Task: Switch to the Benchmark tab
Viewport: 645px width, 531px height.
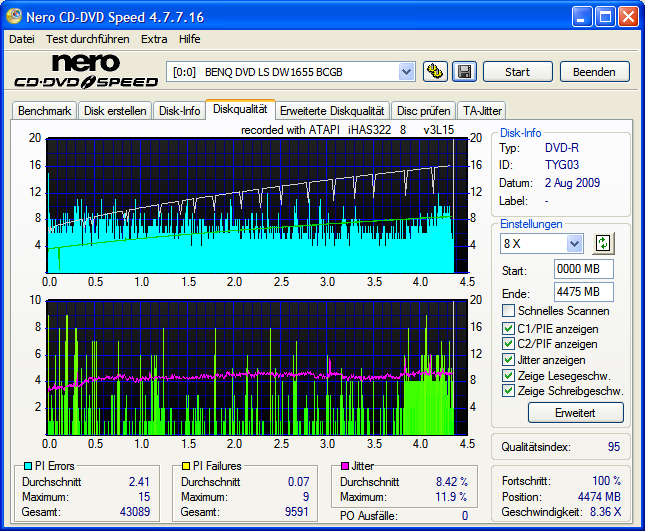Action: coord(44,111)
